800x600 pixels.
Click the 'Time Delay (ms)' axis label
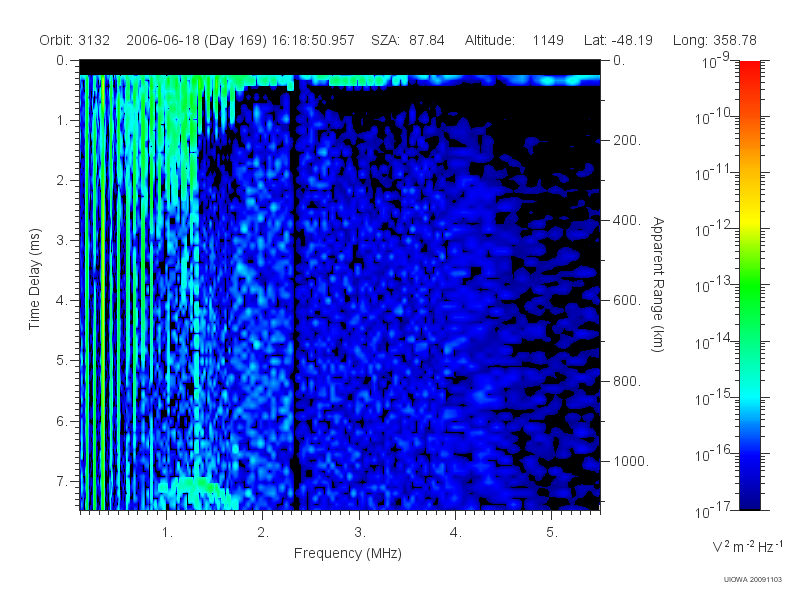pos(34,279)
